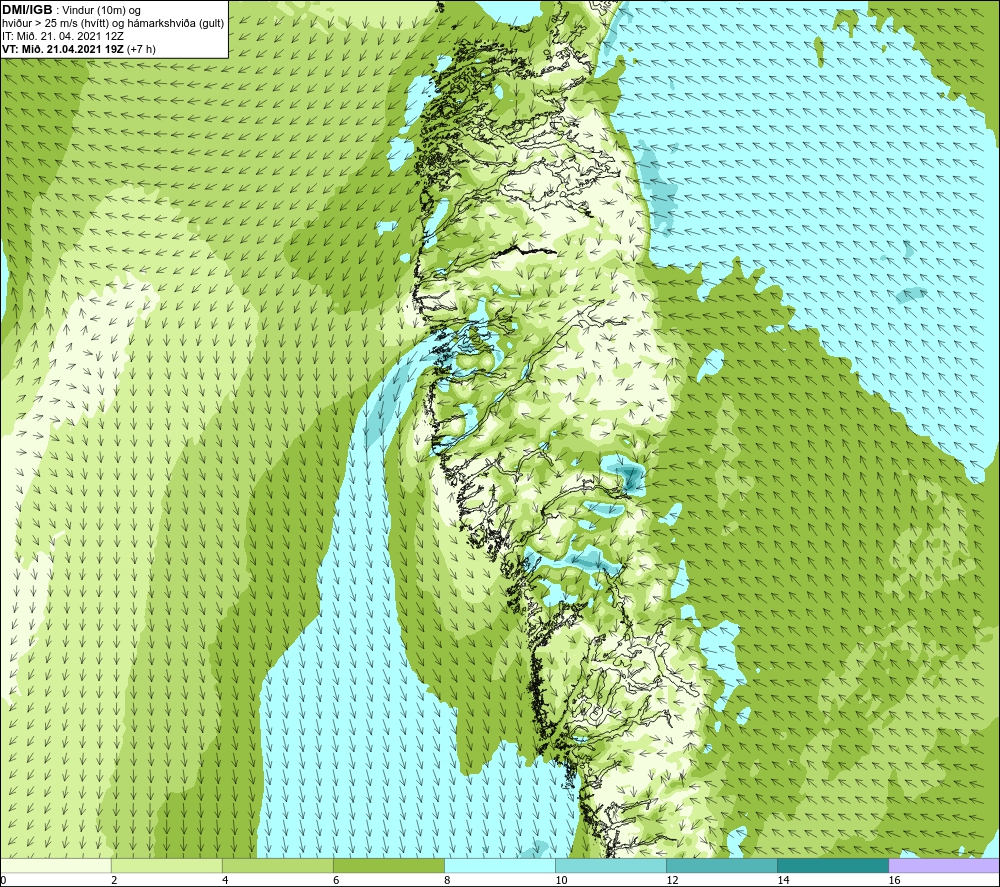Click the 4–6 m/s green swatch
Screen dimensions: 1000x887
[277, 865]
